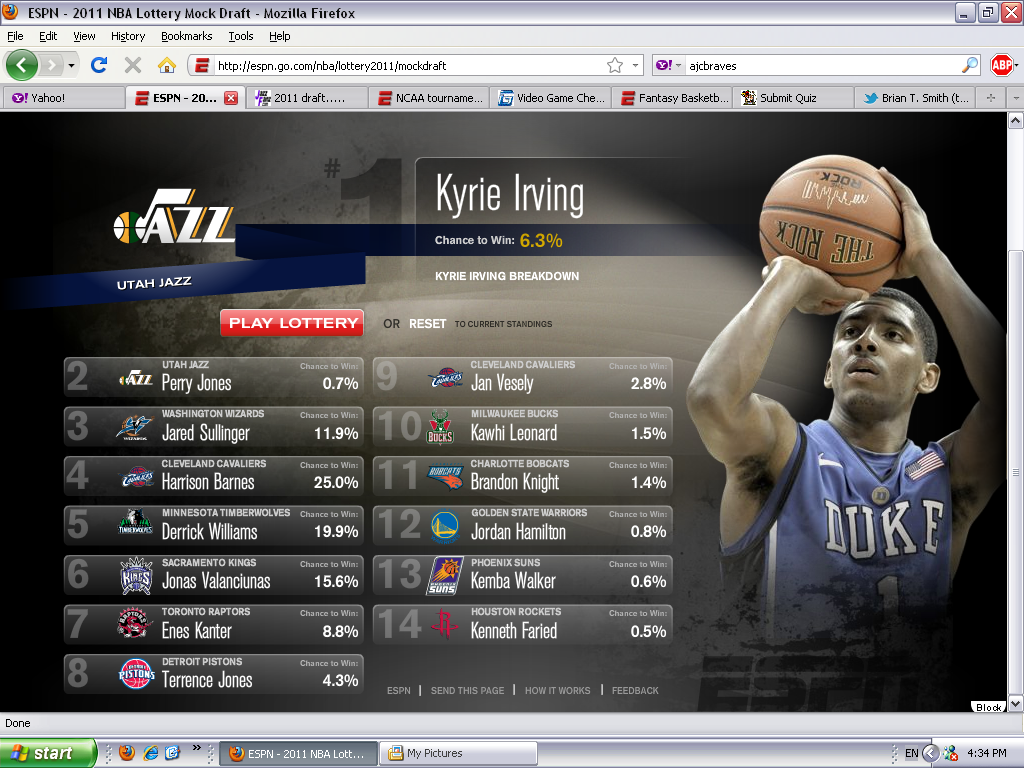Bookmark this page with star icon
Viewport: 1024px width, 768px height.
(615, 65)
